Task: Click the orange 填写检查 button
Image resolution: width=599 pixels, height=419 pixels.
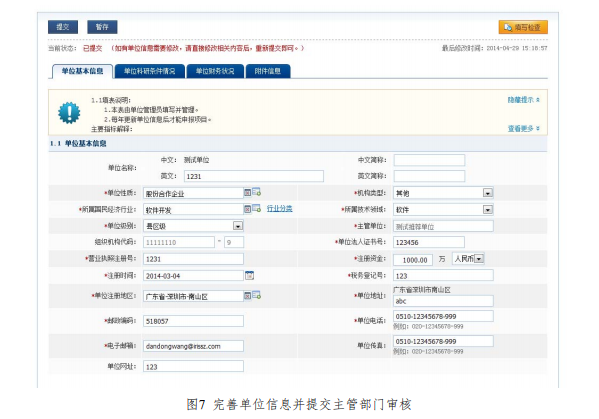Action: click(x=523, y=27)
